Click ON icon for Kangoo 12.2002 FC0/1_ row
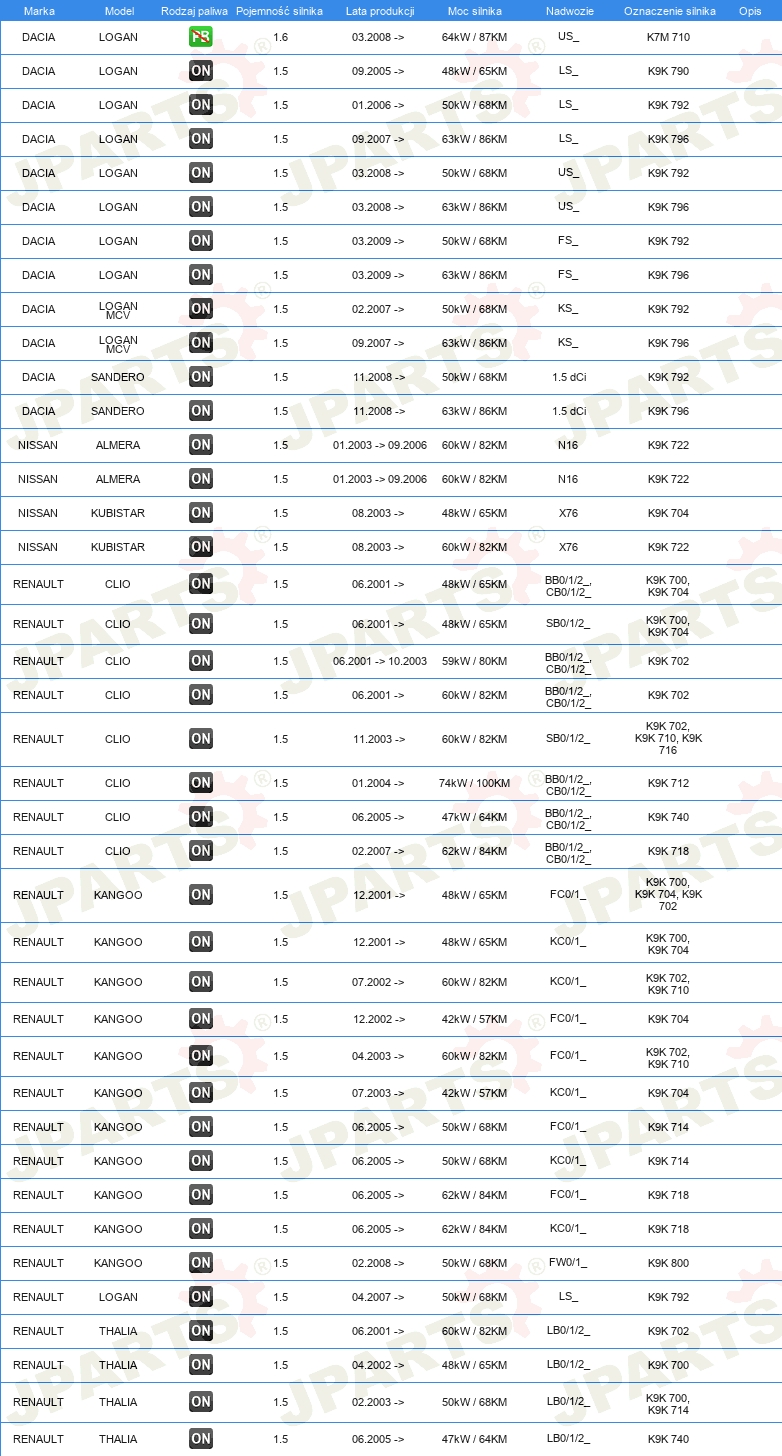Image resolution: width=782 pixels, height=1456 pixels. (x=201, y=1019)
